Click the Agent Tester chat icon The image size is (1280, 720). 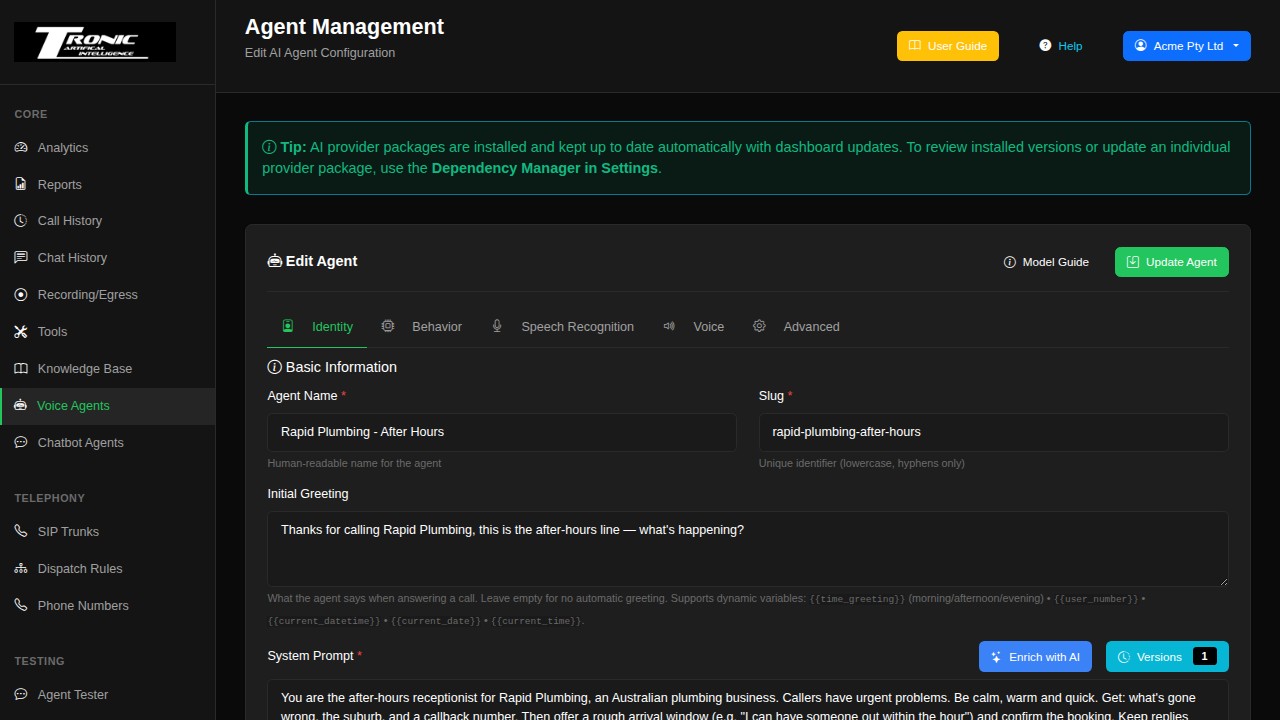click(21, 695)
